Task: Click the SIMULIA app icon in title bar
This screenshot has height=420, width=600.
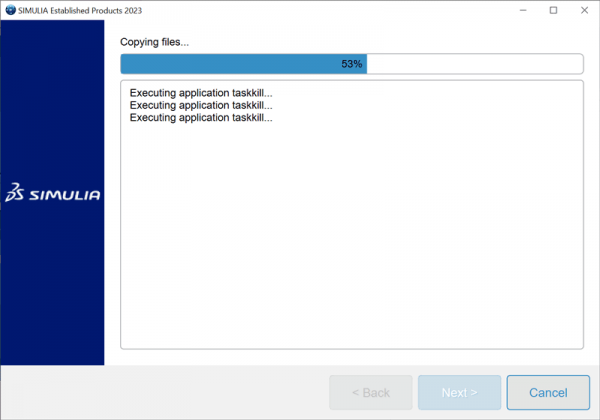Action: point(10,10)
